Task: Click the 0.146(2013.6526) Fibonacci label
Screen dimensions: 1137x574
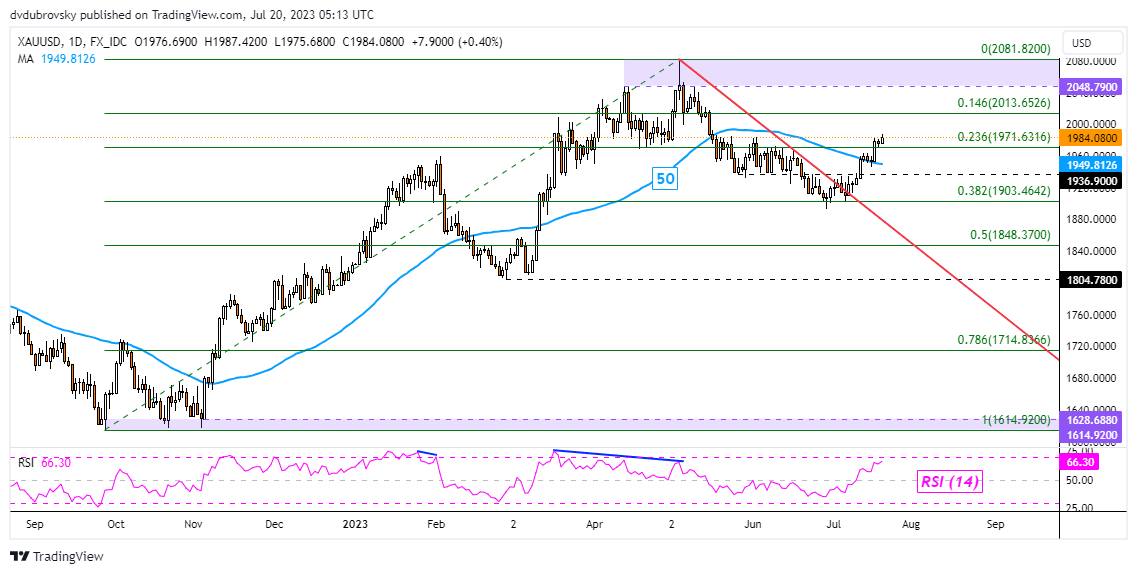Action: click(1004, 103)
